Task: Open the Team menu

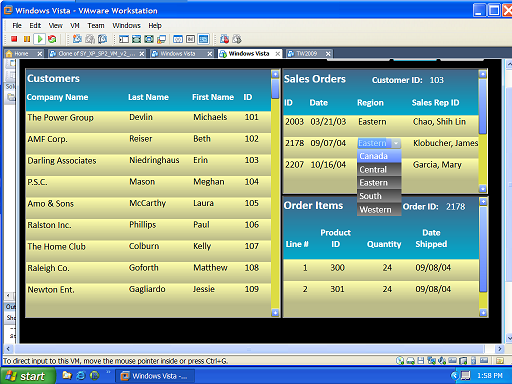Action: pos(96,25)
